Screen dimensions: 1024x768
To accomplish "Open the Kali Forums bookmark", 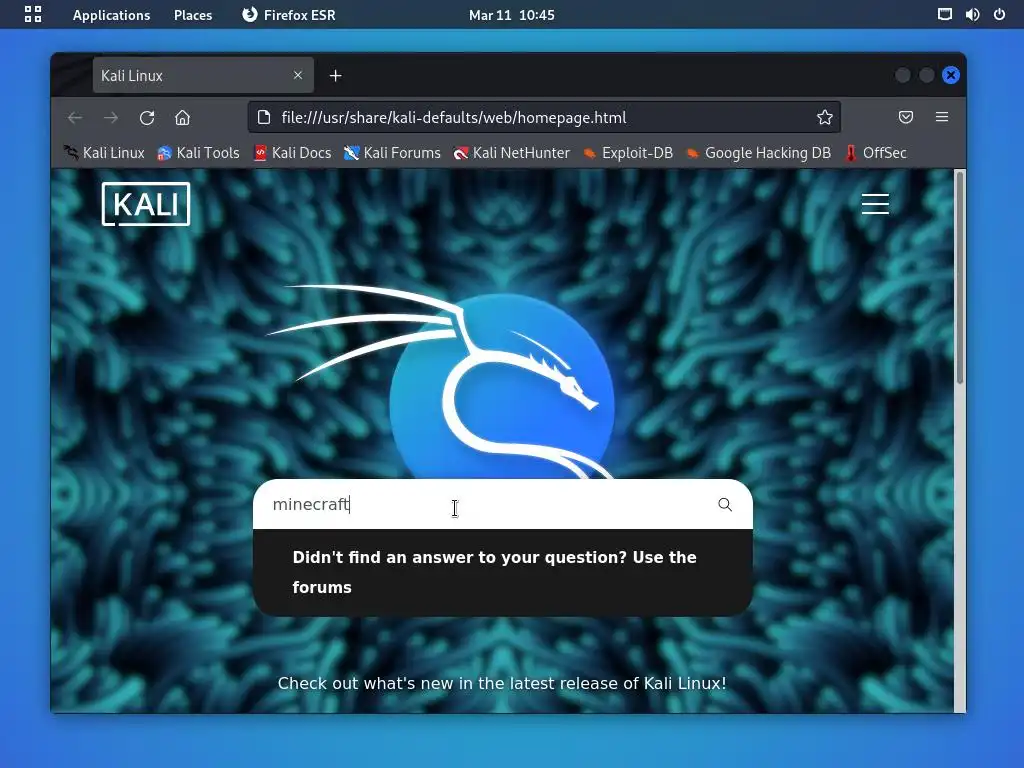I will (x=392, y=153).
